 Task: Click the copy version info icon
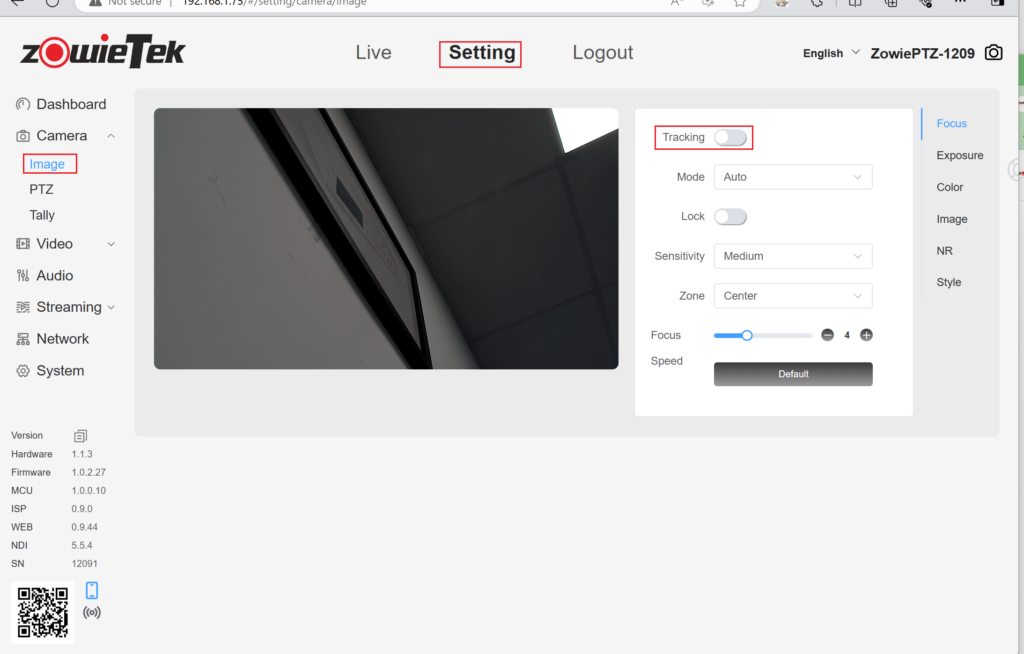click(81, 436)
